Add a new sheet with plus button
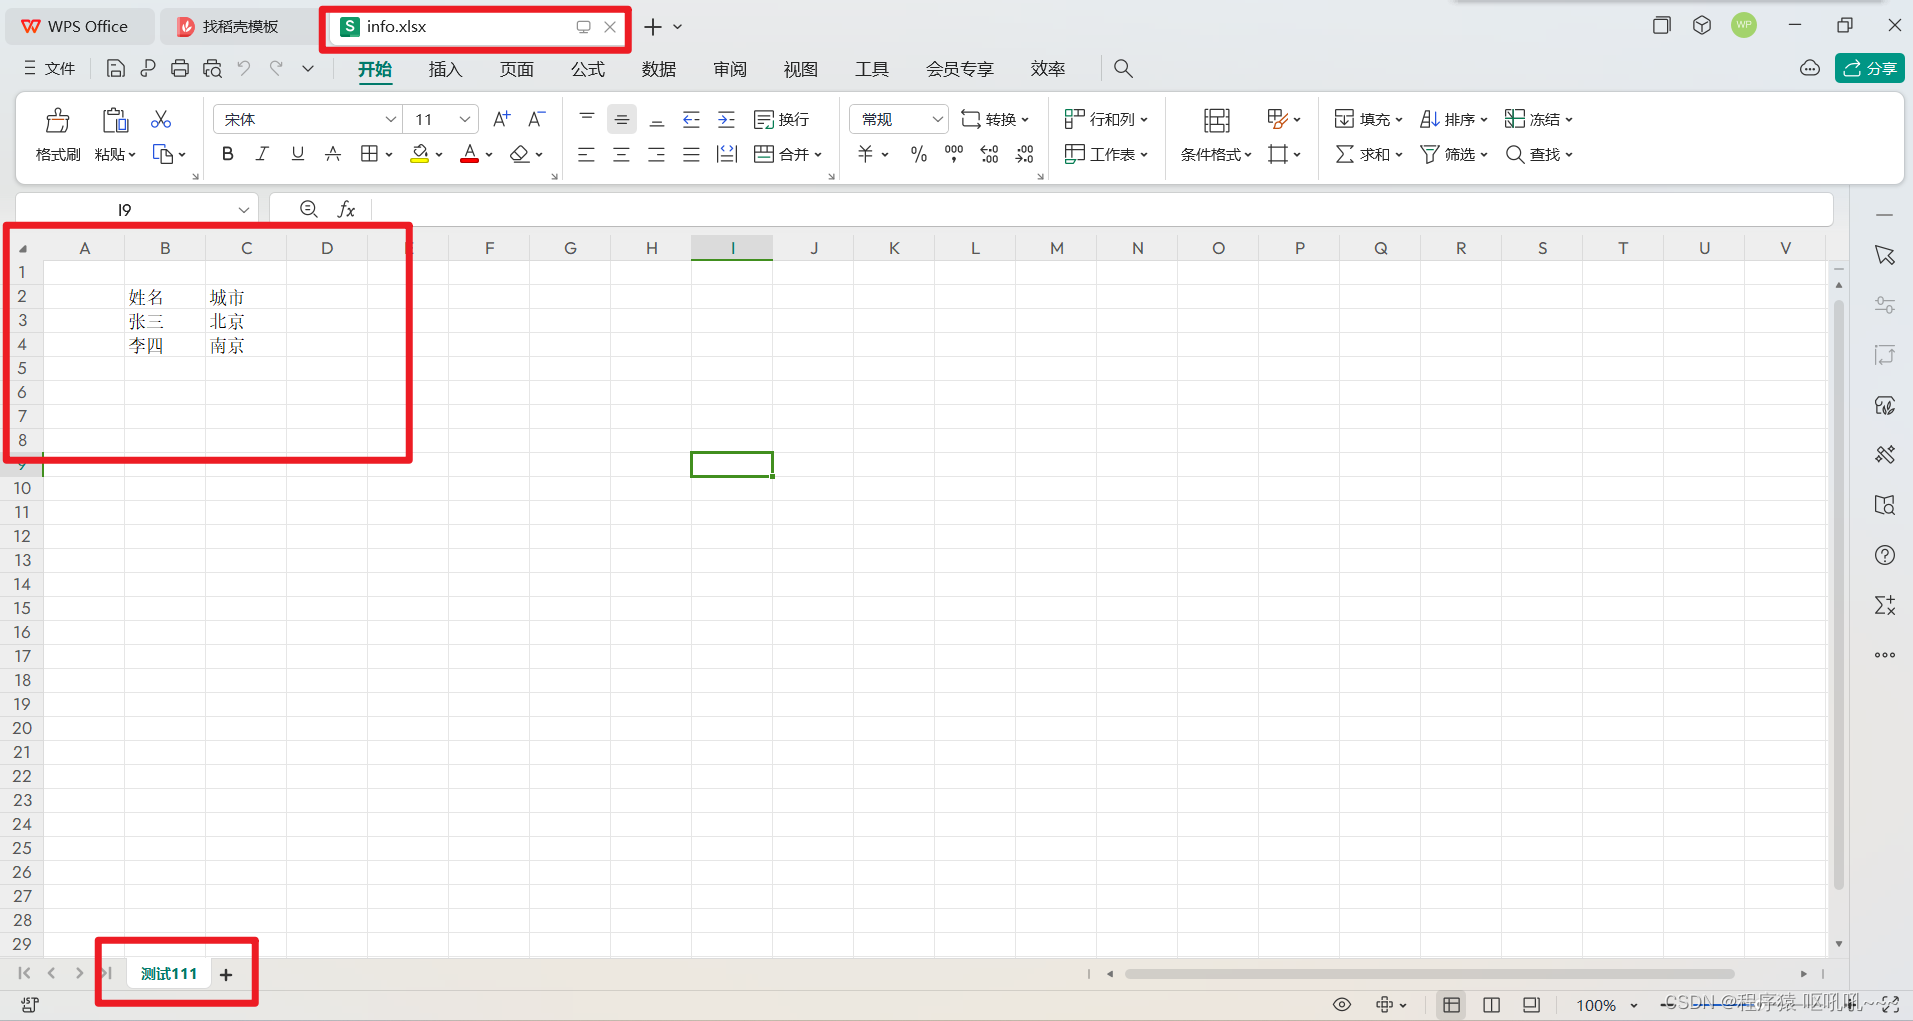 (x=226, y=974)
